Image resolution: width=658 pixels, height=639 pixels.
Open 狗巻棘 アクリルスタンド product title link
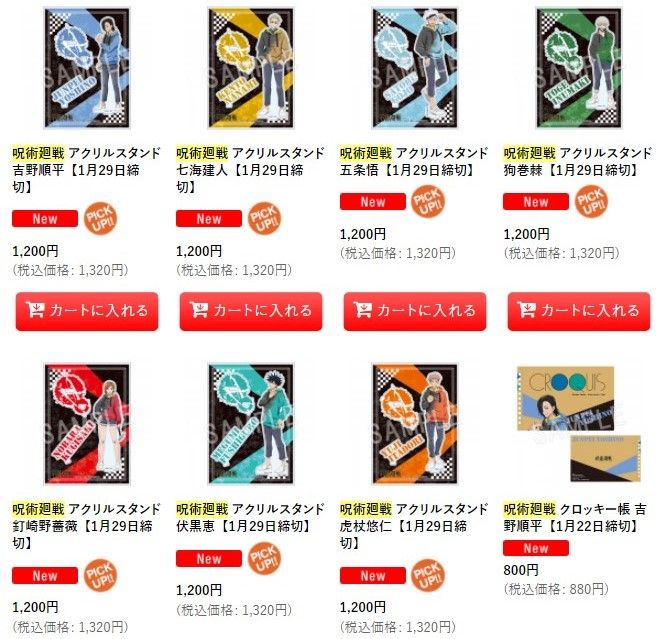[577, 162]
